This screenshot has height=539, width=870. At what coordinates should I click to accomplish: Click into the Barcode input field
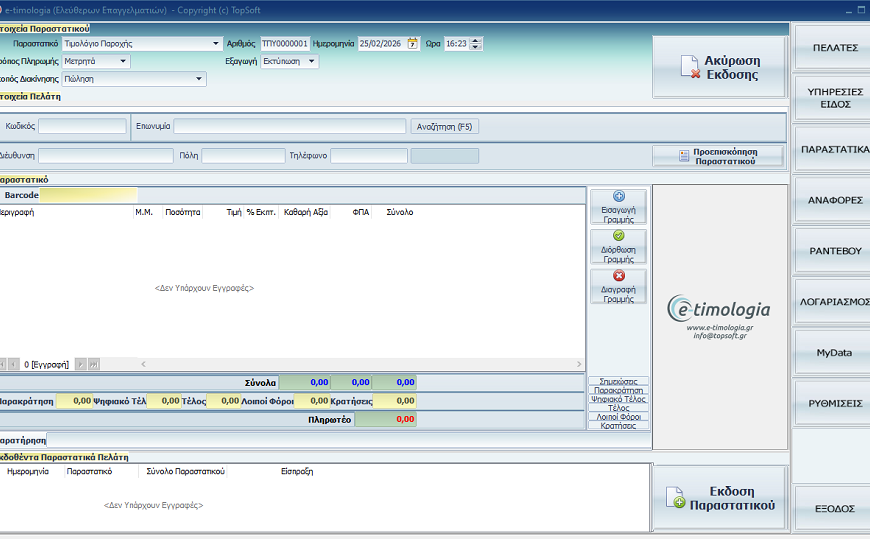(x=88, y=195)
